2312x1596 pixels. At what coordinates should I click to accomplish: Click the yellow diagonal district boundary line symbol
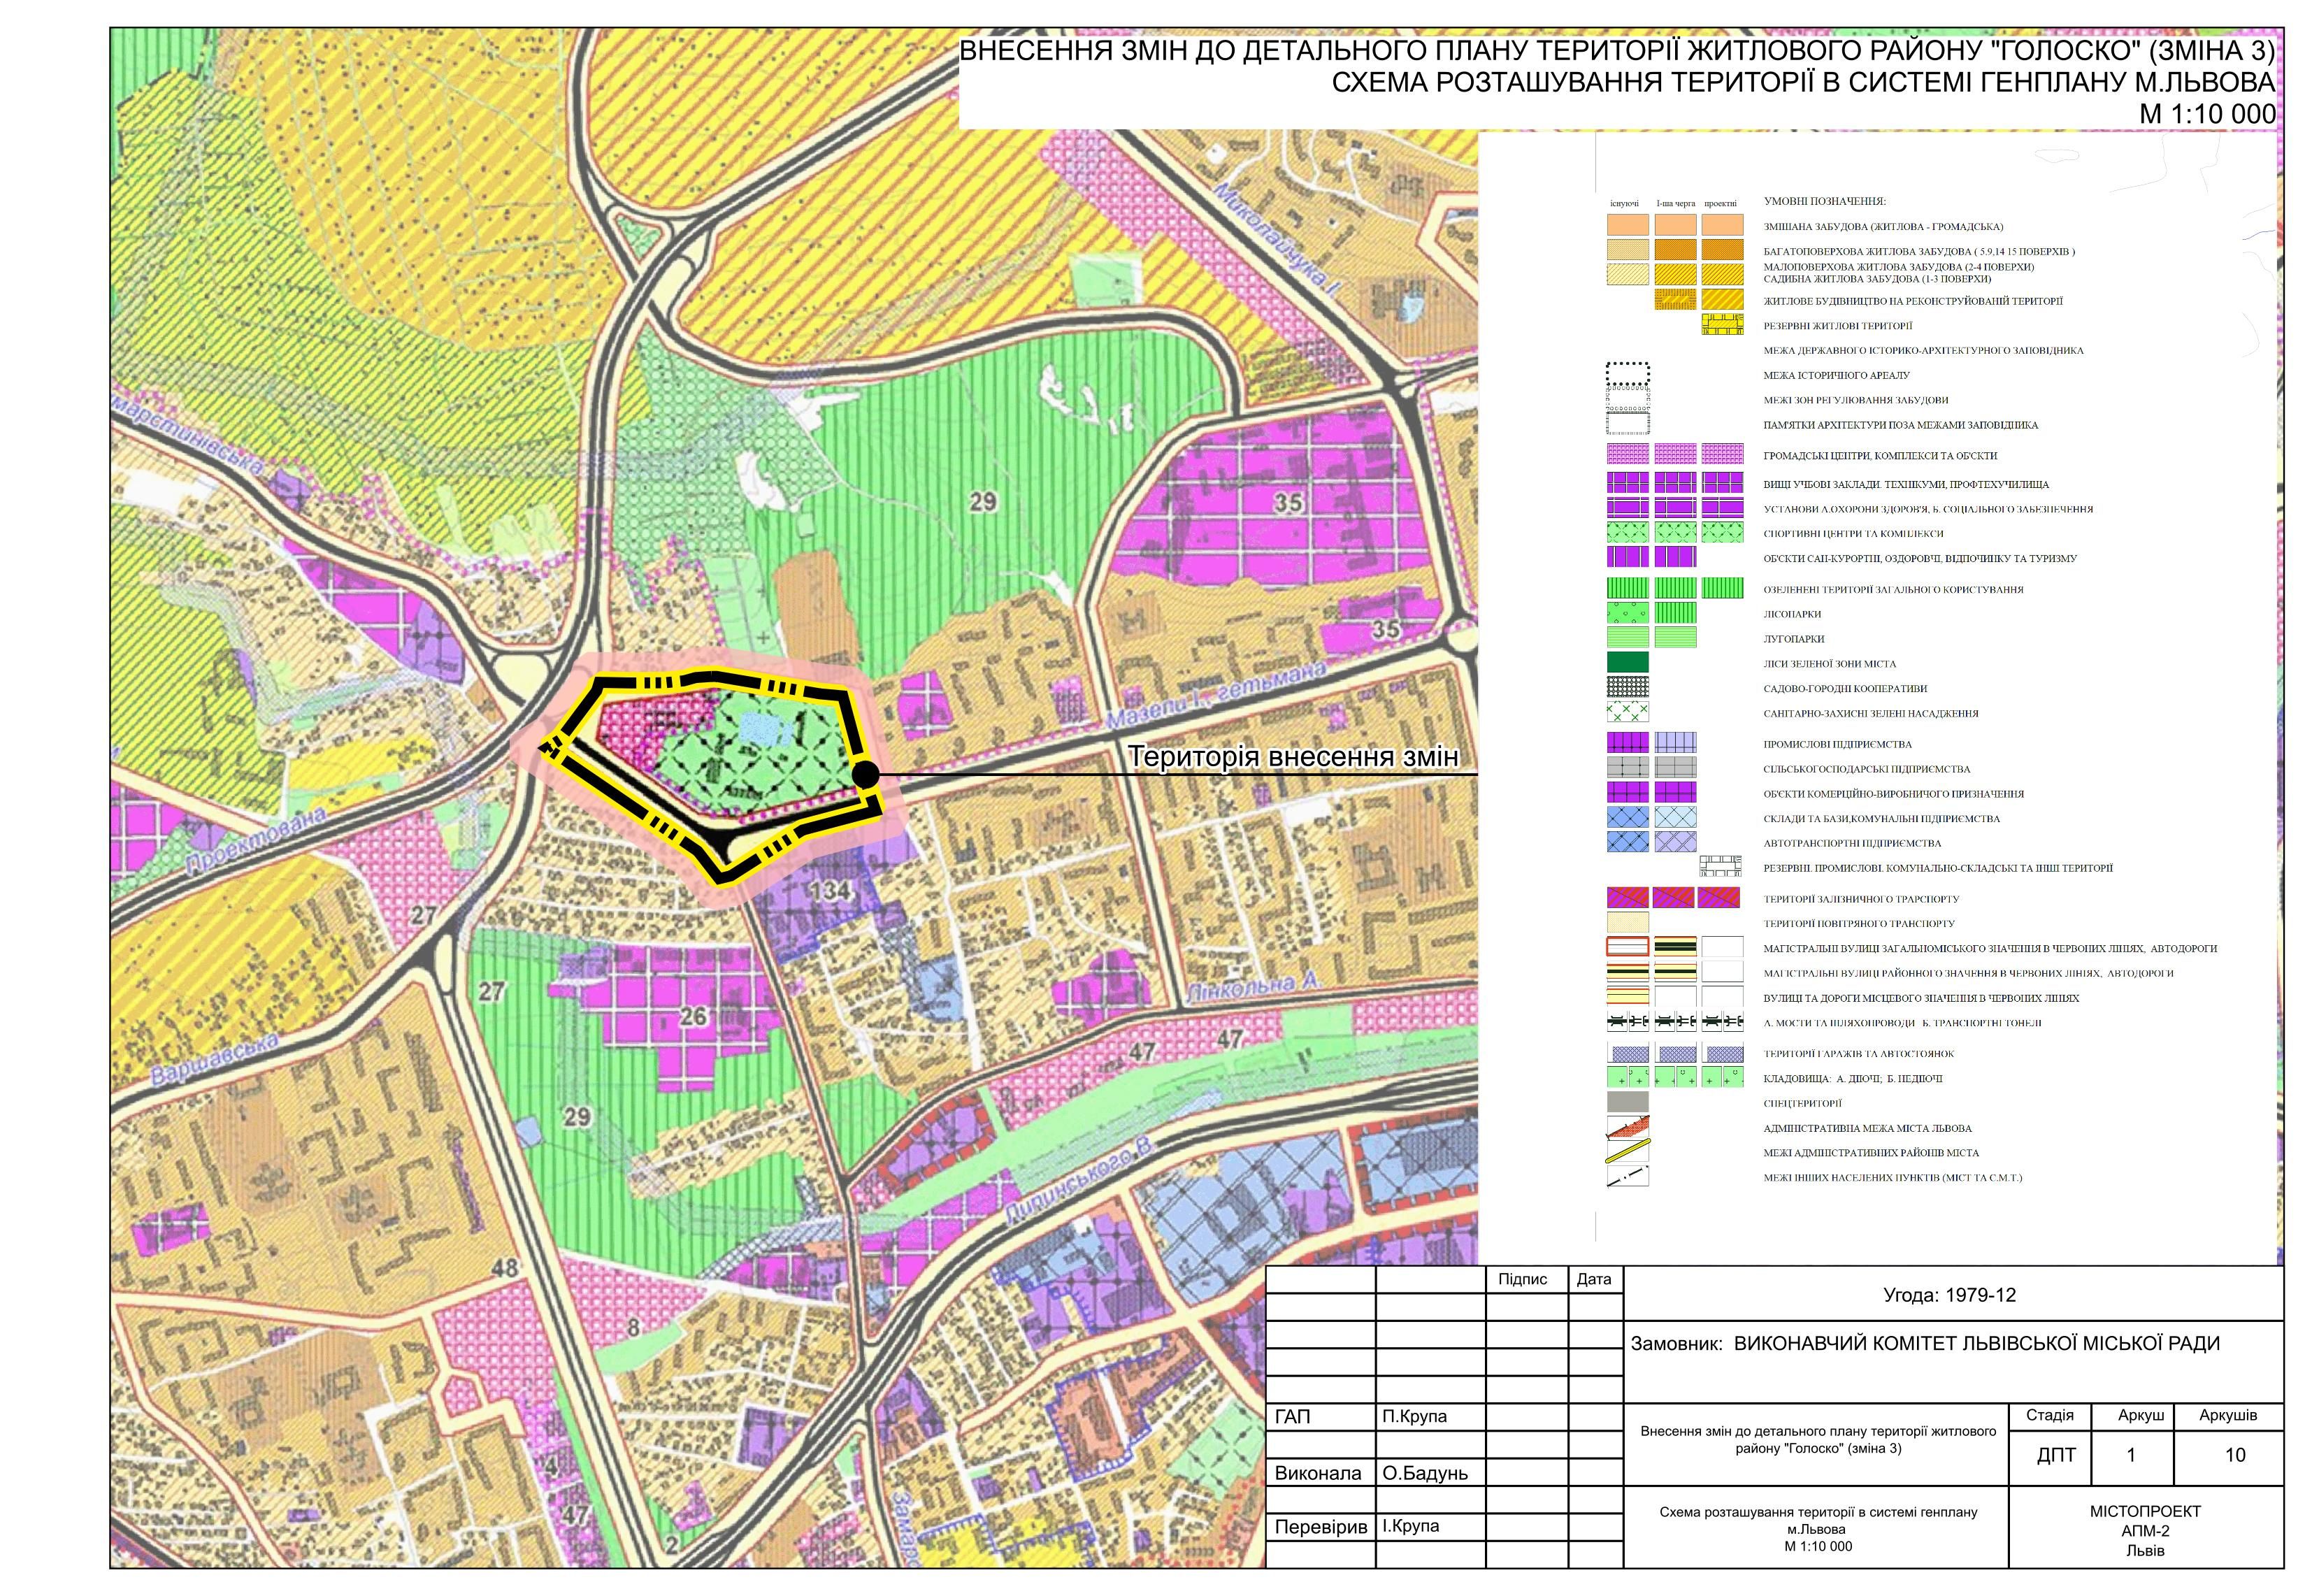[x=1627, y=1152]
